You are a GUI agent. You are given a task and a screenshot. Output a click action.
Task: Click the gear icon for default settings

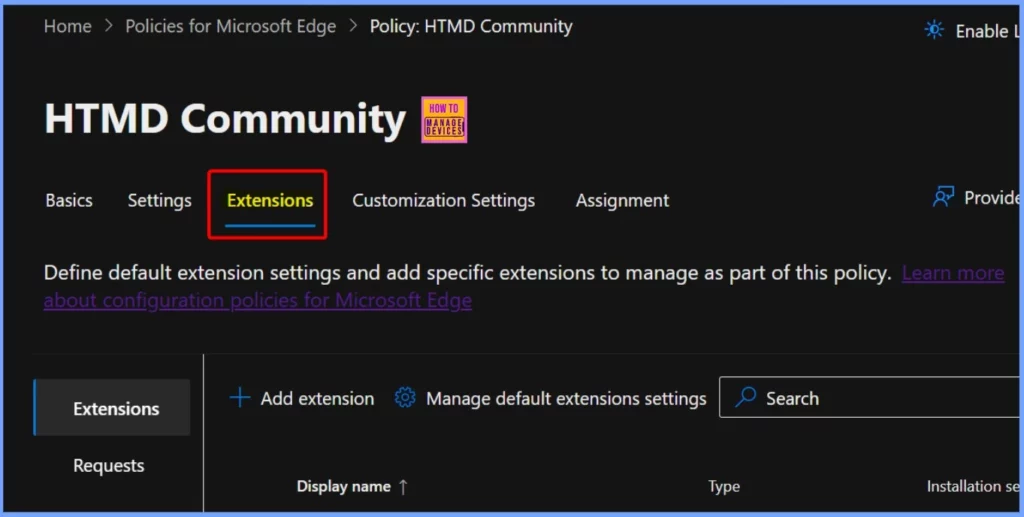click(x=405, y=398)
